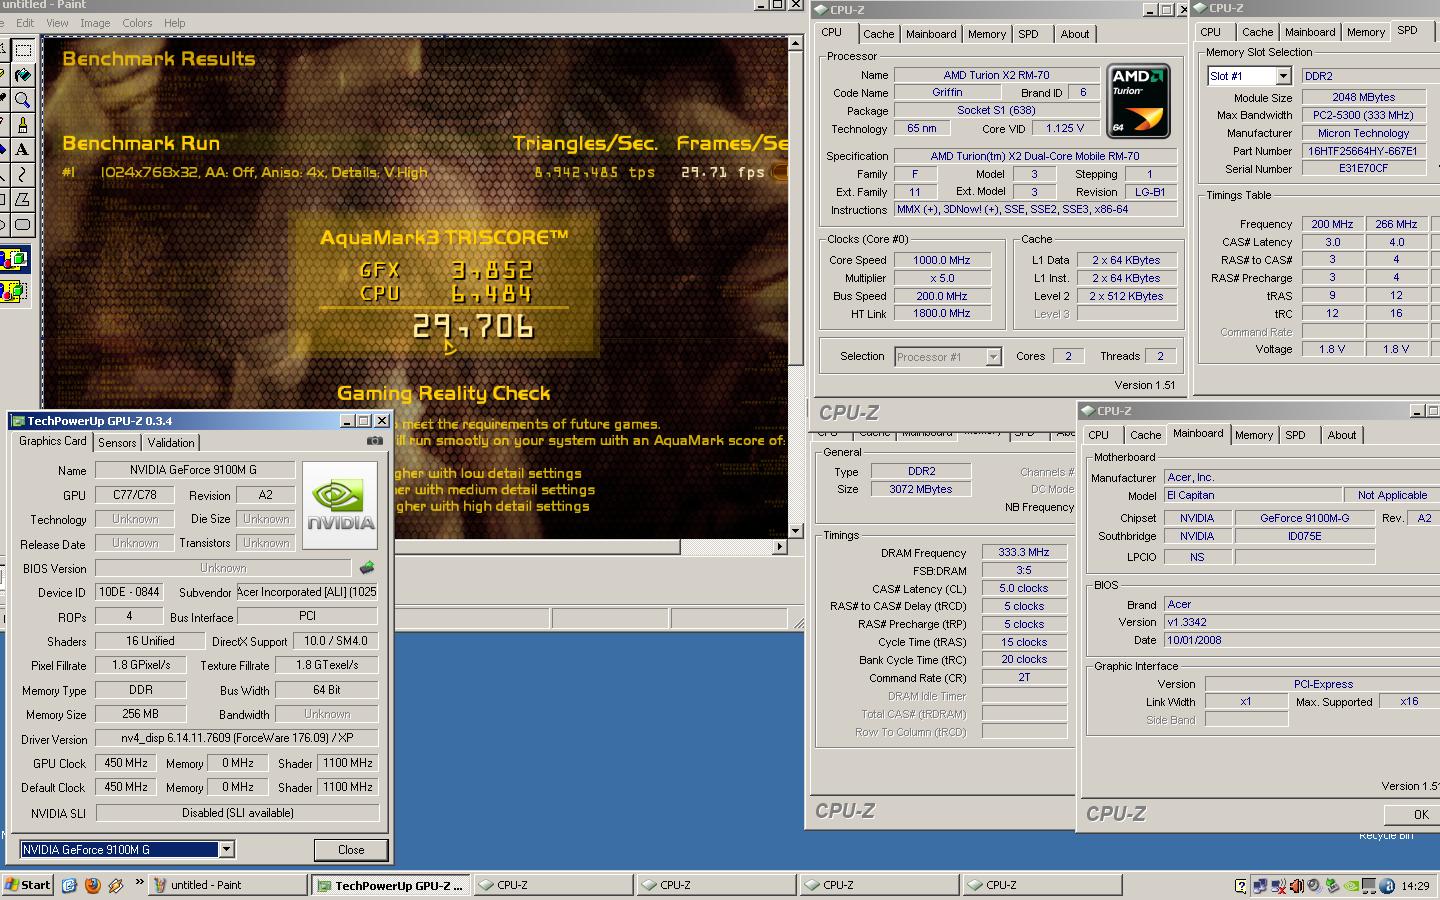
Task: Switch to the Validation tab in GPU-Z
Action: point(171,443)
